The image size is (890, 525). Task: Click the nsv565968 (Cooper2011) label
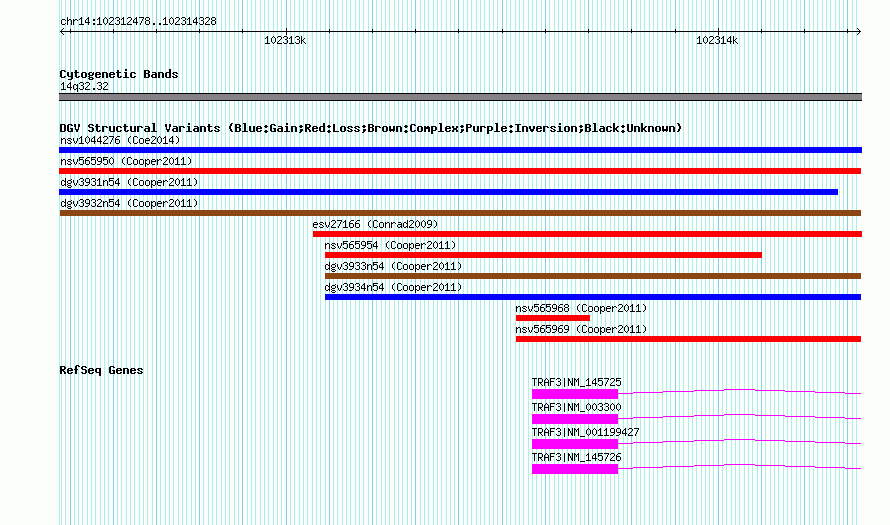pos(581,308)
